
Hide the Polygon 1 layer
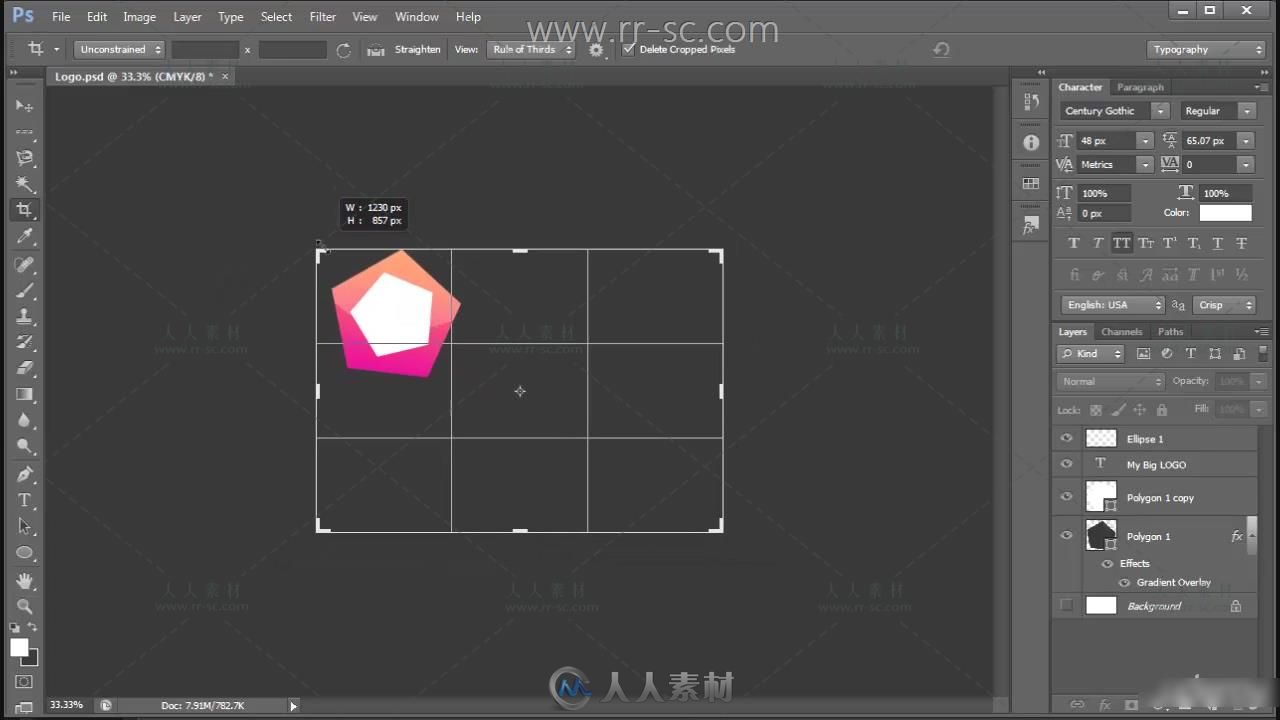(x=1066, y=535)
